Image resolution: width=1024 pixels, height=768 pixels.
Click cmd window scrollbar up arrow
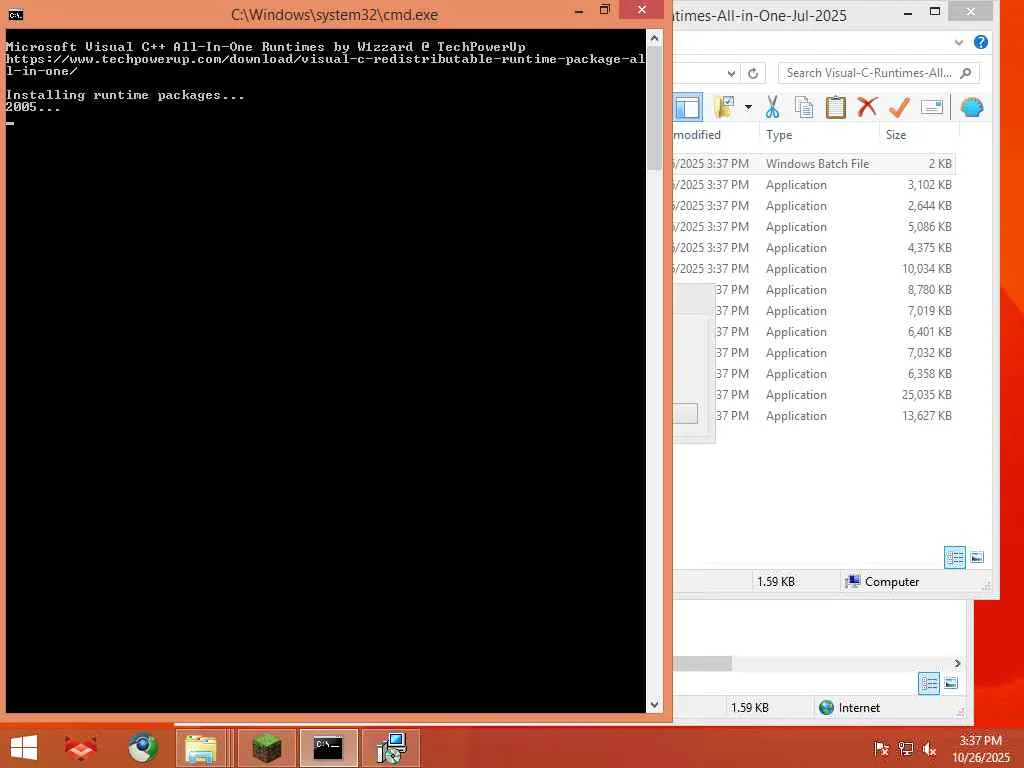[x=654, y=39]
